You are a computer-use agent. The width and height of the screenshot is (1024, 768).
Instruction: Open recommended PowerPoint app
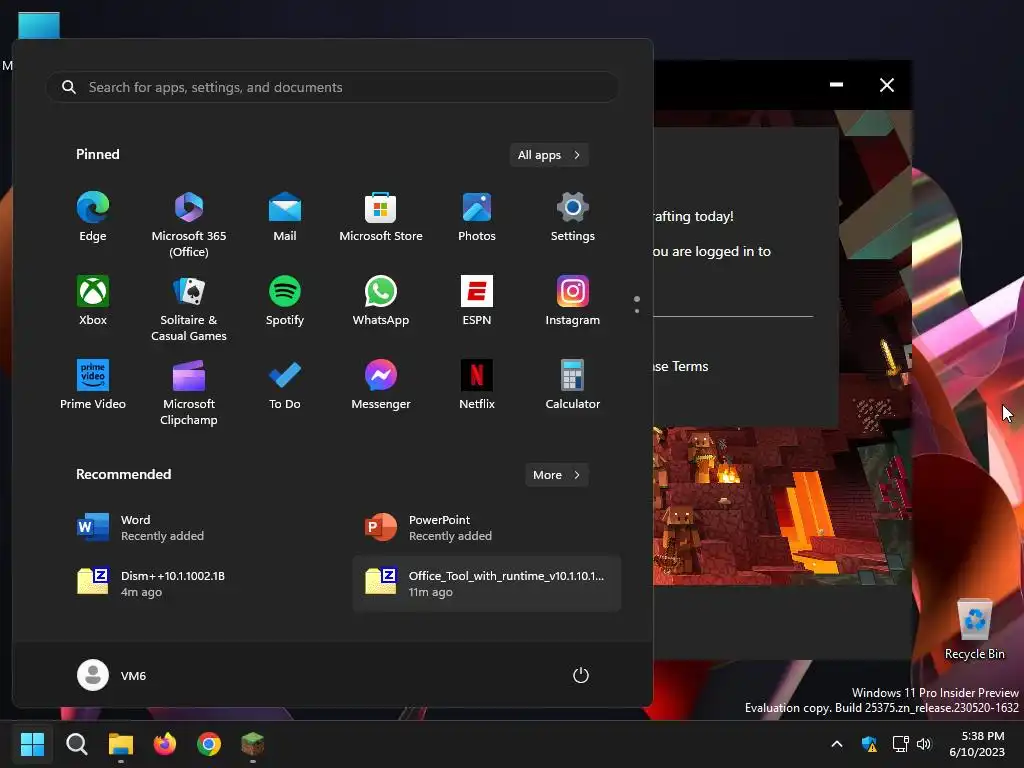point(487,528)
